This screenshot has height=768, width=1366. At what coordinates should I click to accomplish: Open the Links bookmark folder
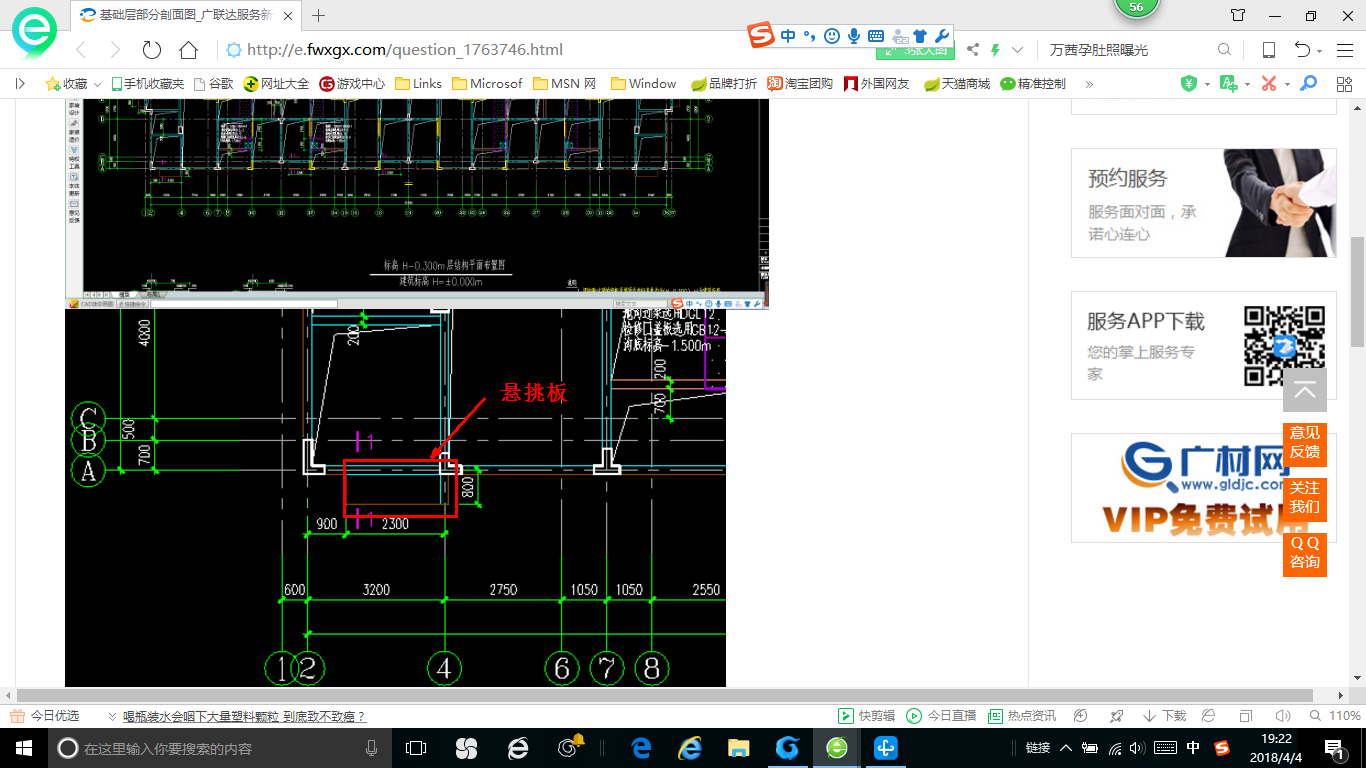coord(418,84)
